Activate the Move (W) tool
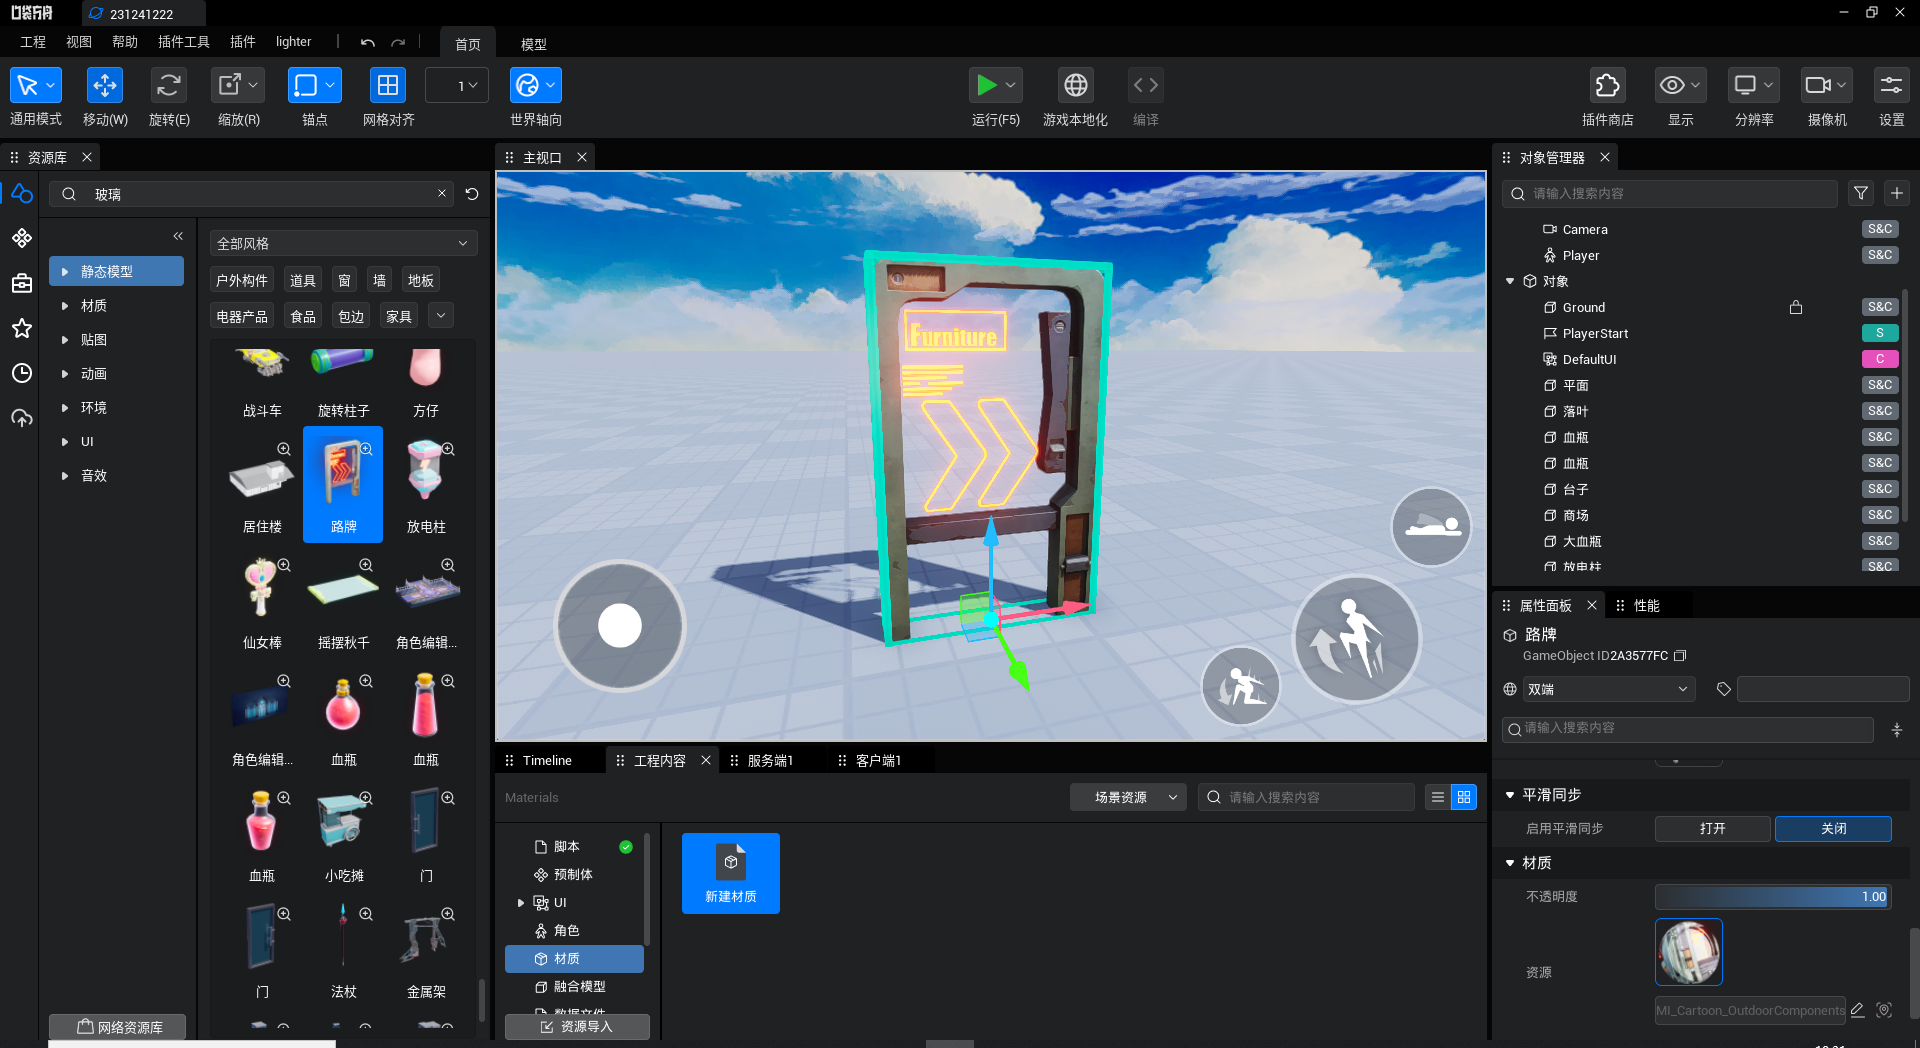 click(105, 86)
